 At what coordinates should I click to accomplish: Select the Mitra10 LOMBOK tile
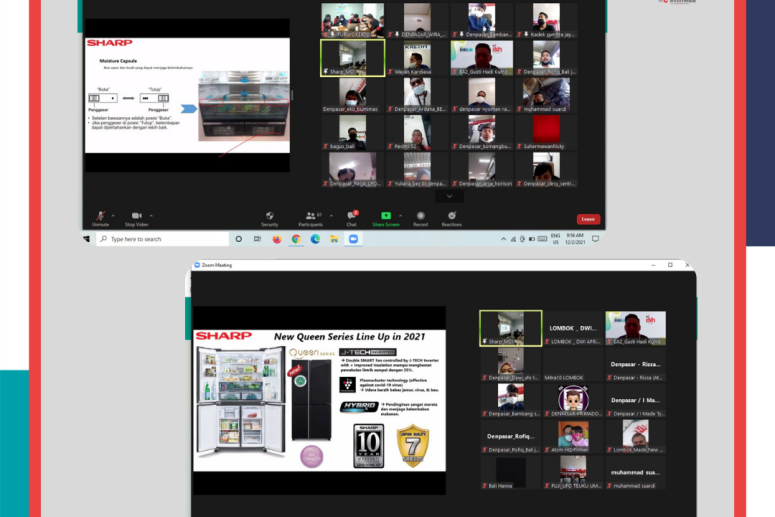[x=573, y=364]
